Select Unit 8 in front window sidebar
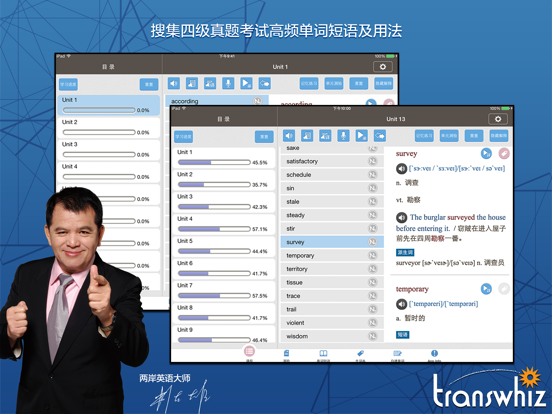Viewport: 552px width, 414px height. [x=224, y=313]
